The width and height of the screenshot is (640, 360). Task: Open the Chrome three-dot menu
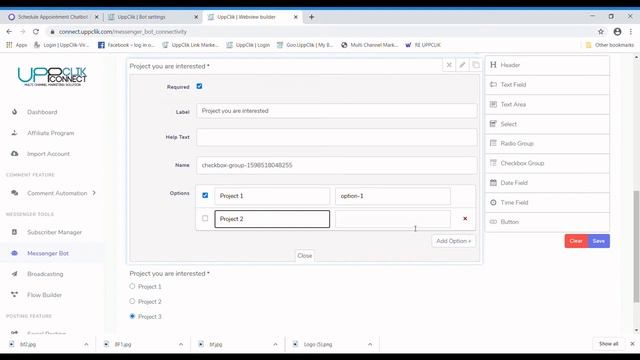[x=631, y=31]
